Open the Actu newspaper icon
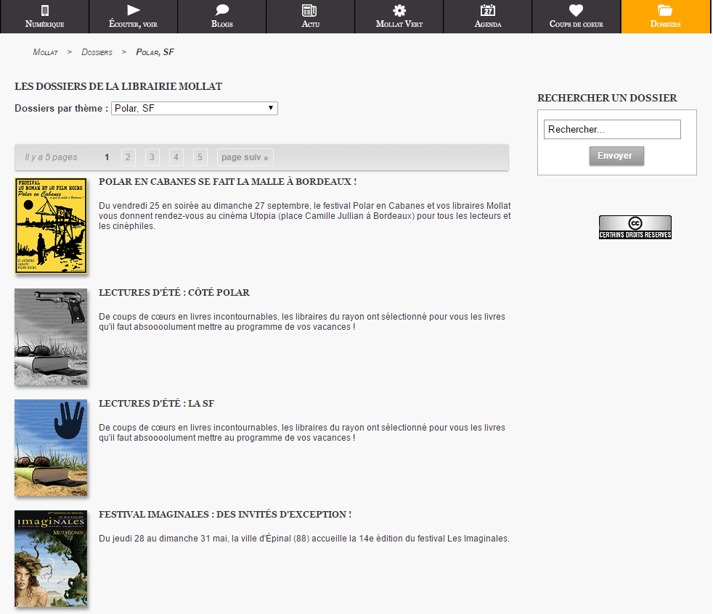The image size is (713, 614). 310,10
